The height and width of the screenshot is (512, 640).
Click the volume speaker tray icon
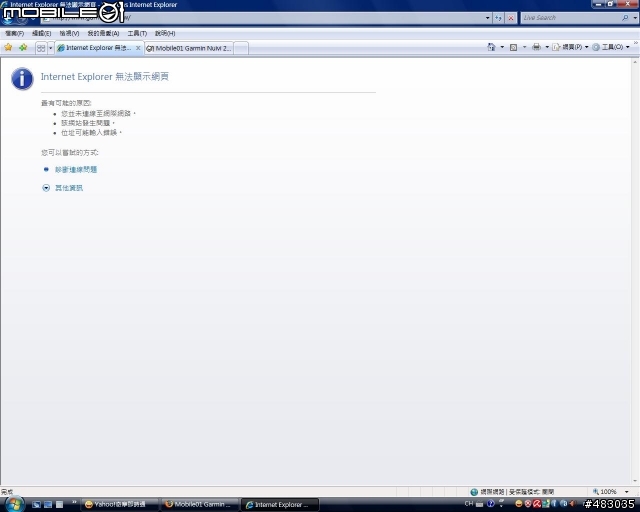[572, 504]
